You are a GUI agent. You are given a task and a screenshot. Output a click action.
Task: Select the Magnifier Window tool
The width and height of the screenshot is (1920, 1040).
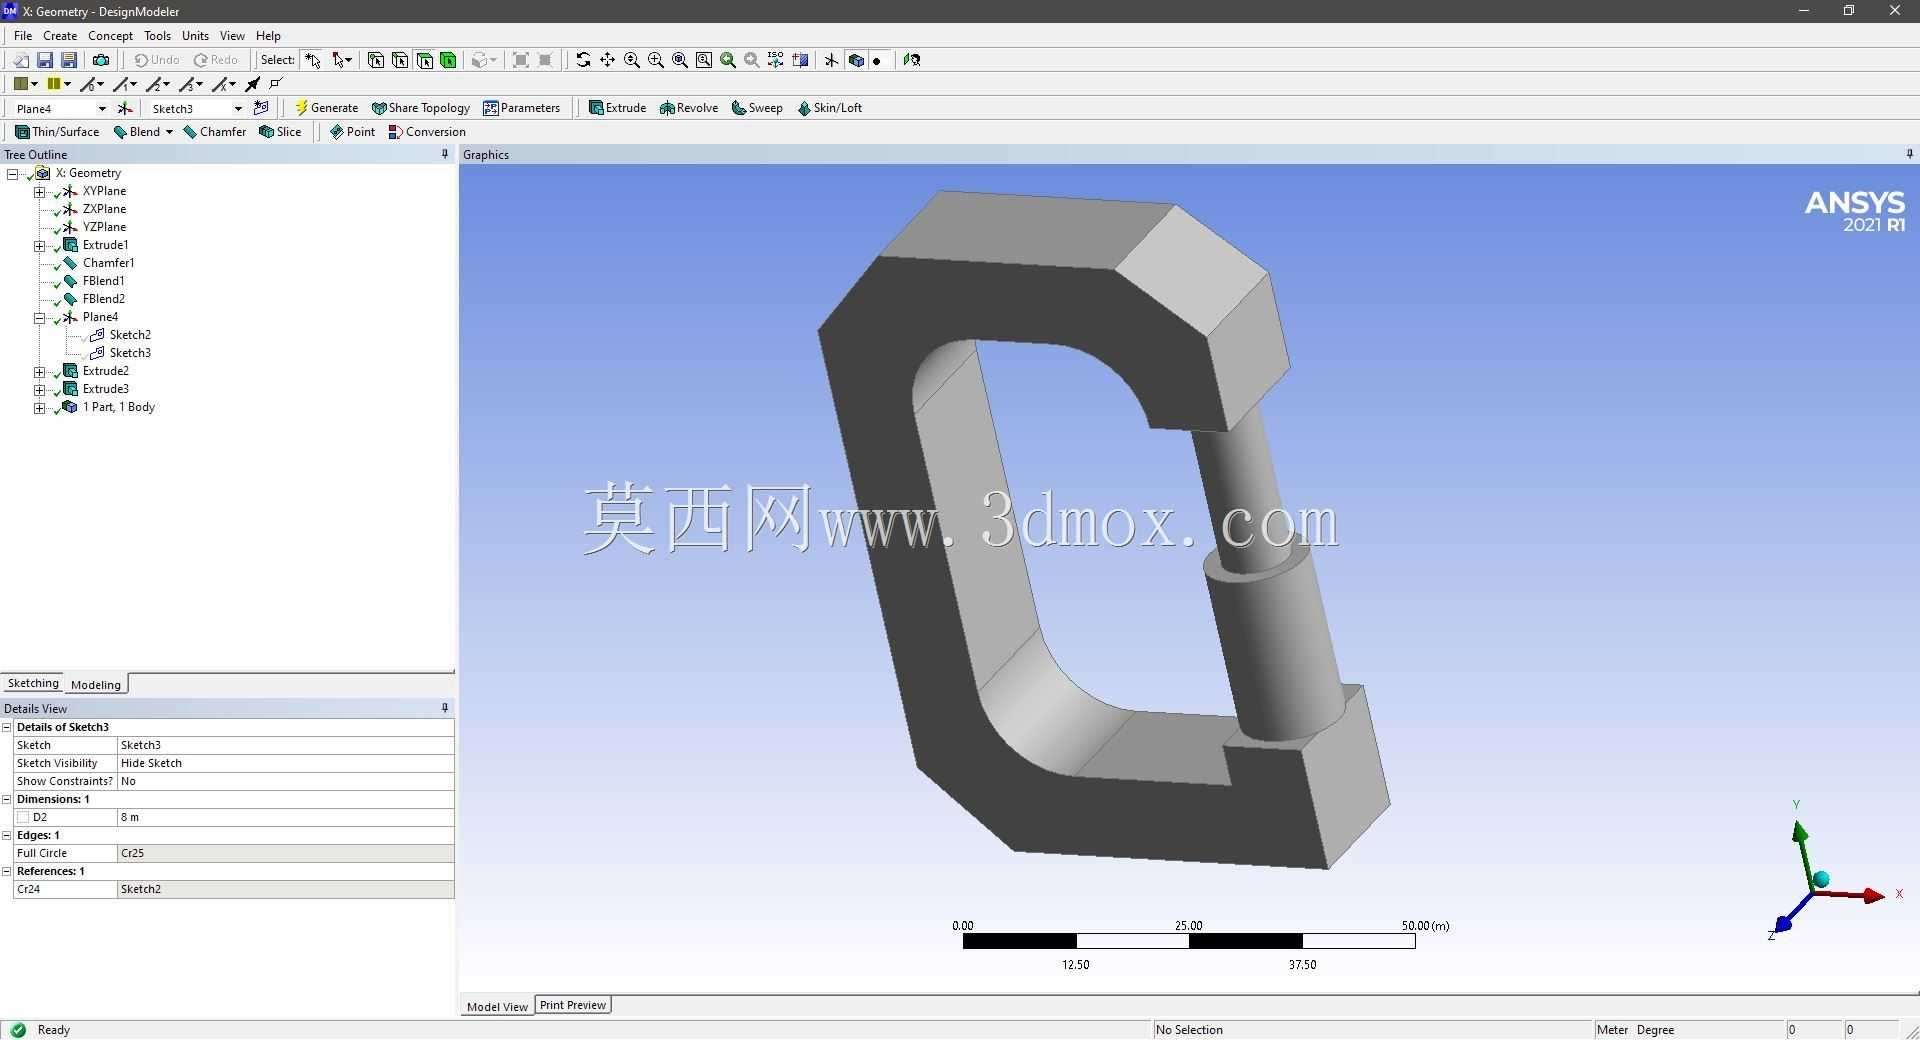pyautogui.click(x=704, y=60)
